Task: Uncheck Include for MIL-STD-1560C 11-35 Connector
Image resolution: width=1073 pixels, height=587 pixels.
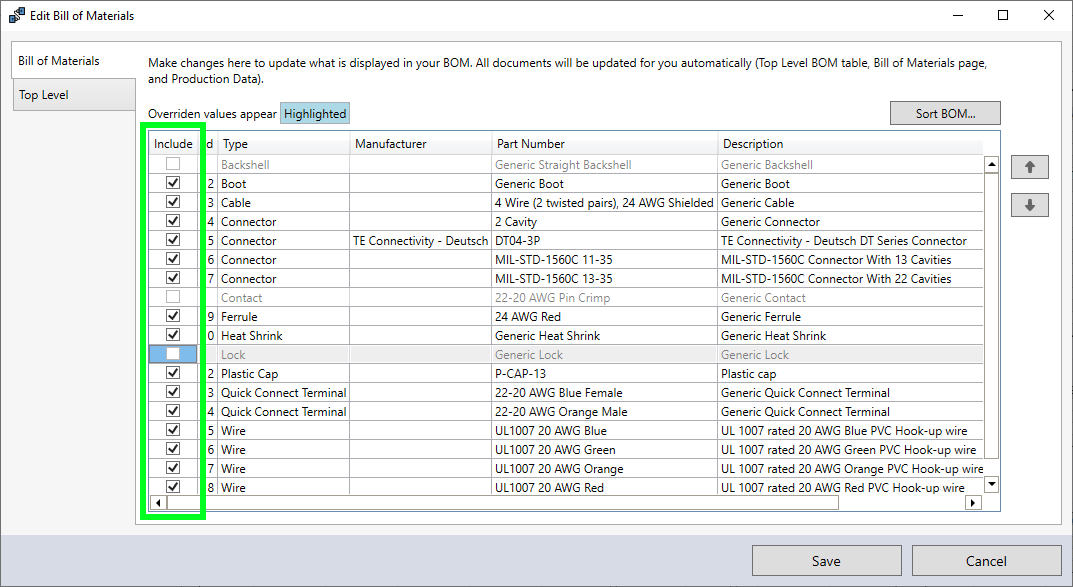Action: [173, 259]
